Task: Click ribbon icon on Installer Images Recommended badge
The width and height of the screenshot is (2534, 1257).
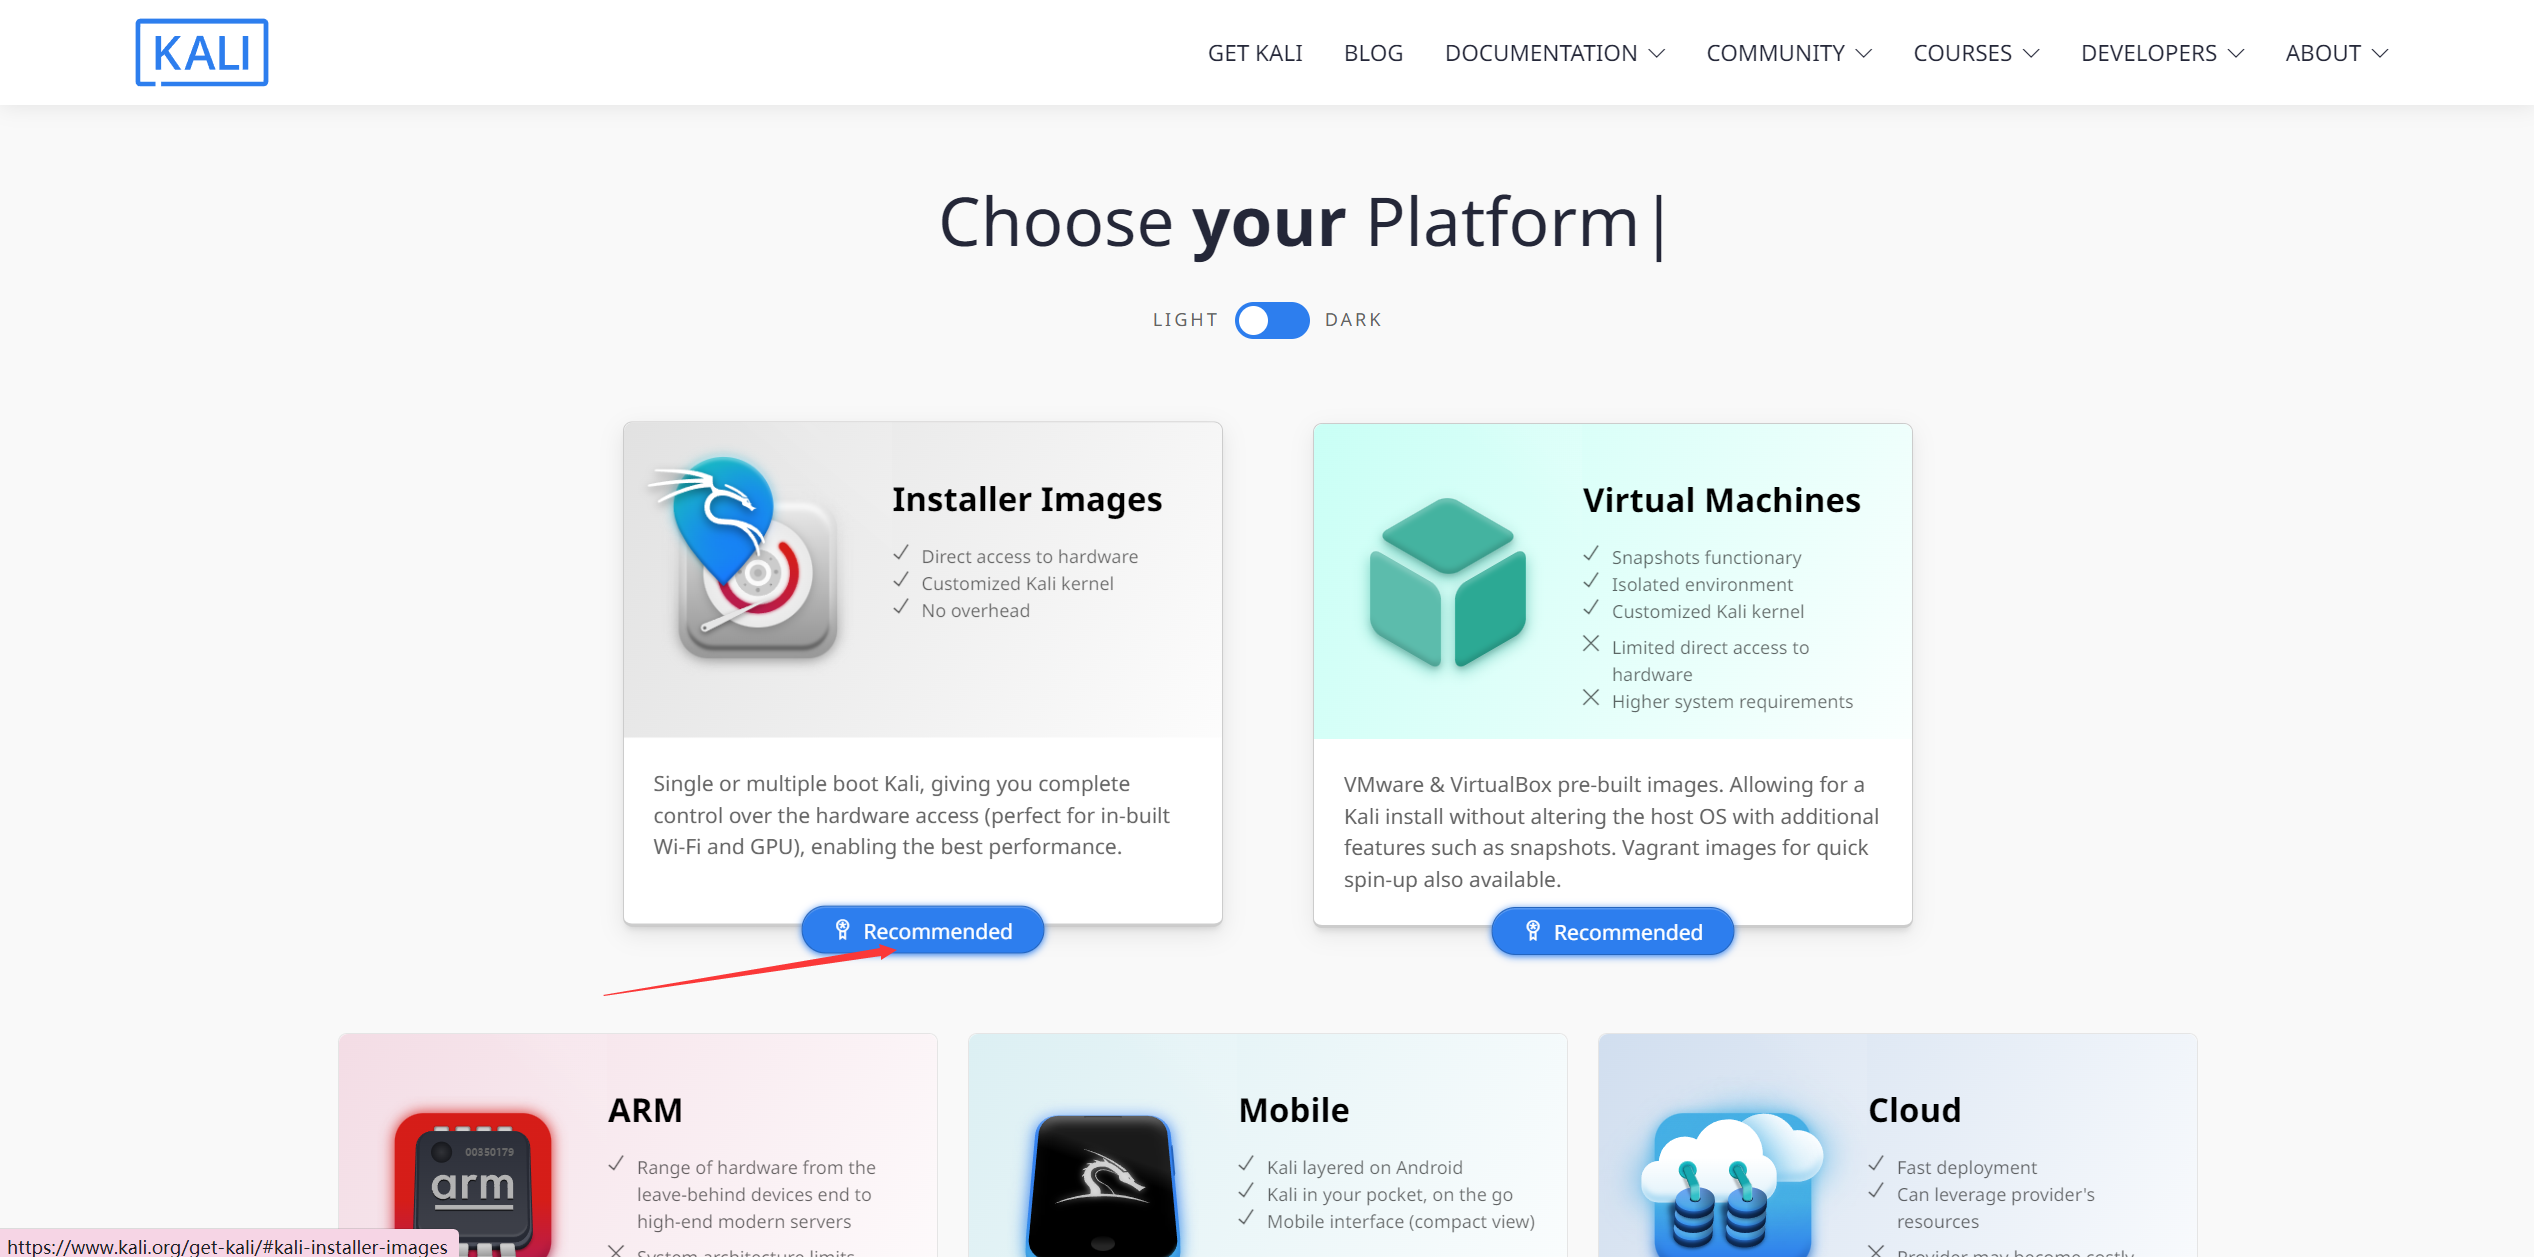Action: (842, 931)
